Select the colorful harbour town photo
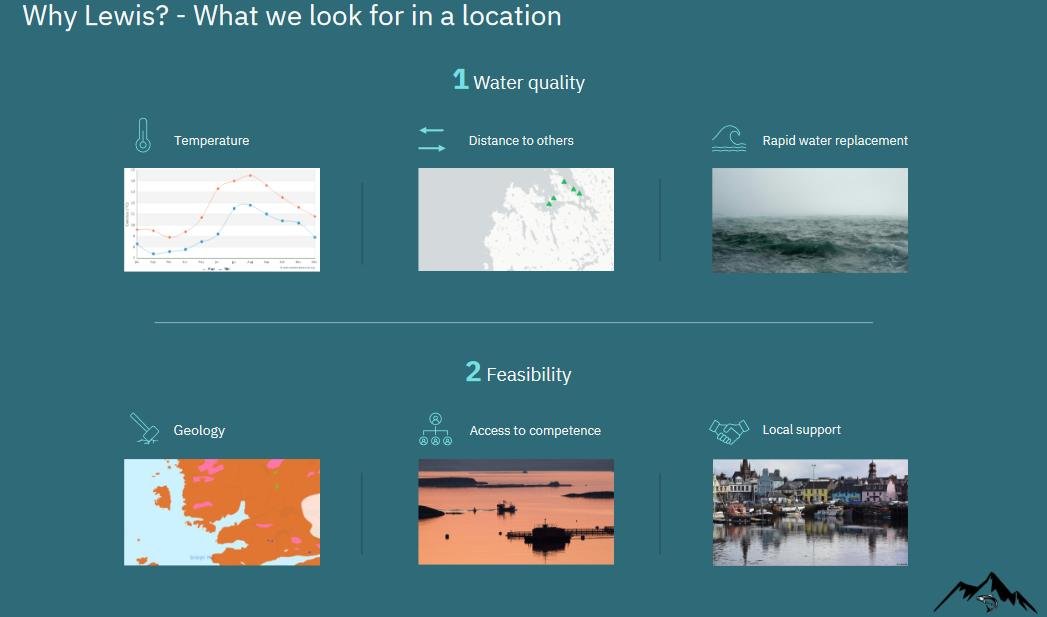Screen dimensions: 1047x617 [810, 512]
